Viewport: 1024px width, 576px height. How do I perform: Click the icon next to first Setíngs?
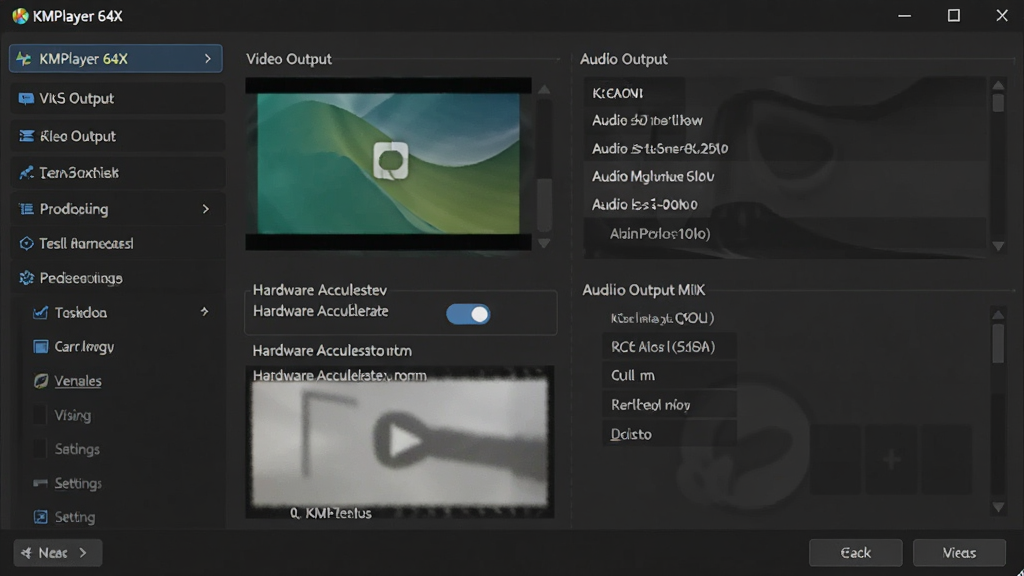(x=40, y=449)
